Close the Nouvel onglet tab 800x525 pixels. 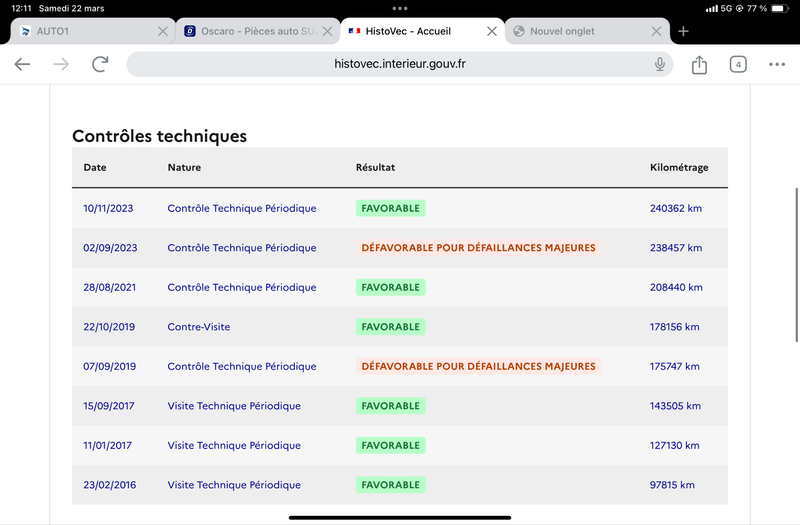tap(657, 31)
